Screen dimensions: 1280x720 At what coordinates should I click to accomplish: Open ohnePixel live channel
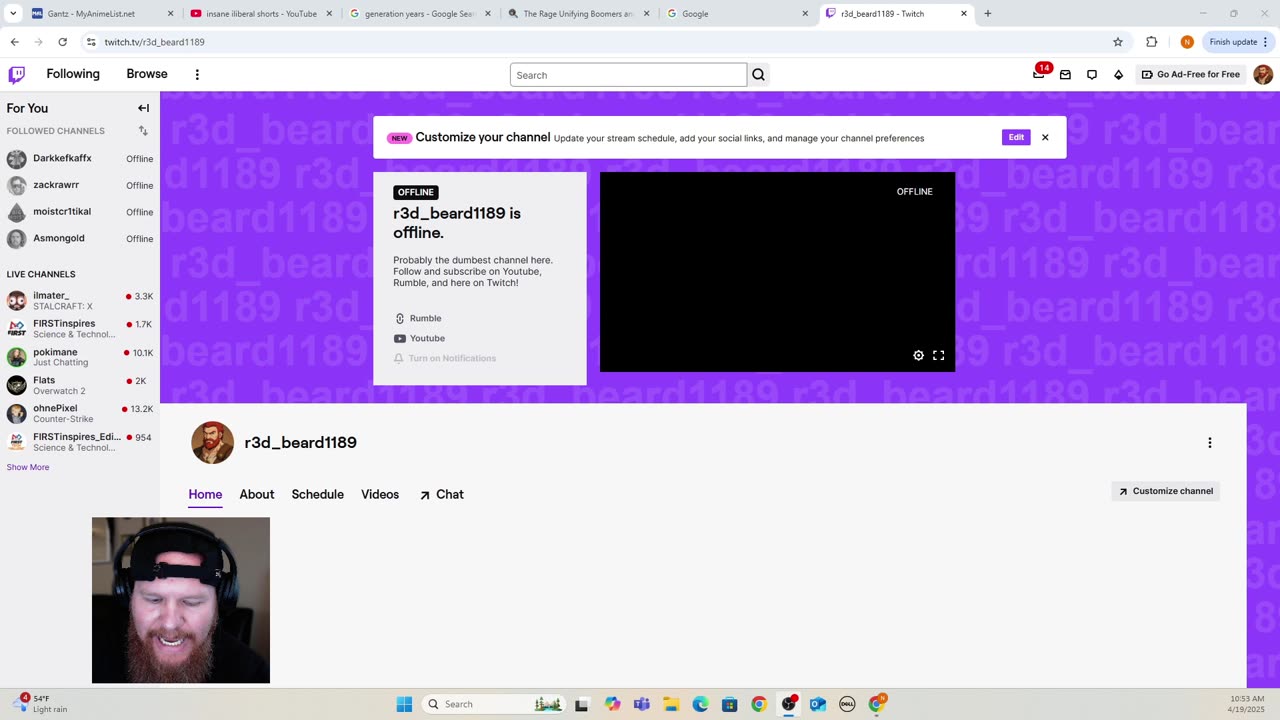coord(80,413)
